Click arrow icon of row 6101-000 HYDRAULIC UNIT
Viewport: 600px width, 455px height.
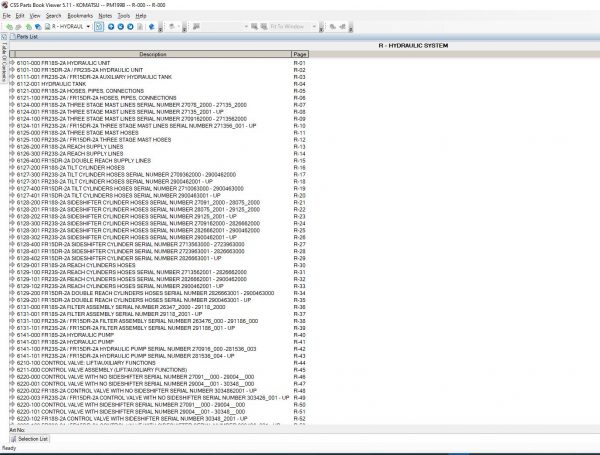click(12, 63)
